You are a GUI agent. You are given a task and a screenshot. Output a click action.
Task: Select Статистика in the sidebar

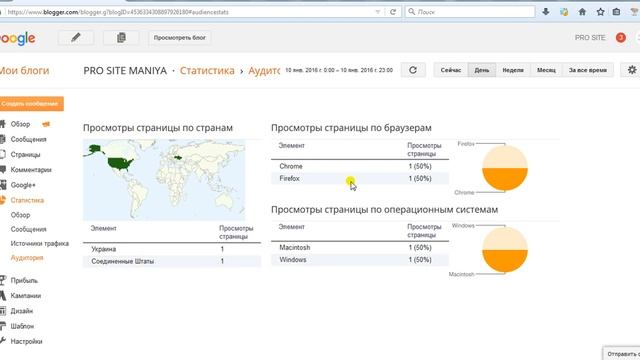point(27,200)
